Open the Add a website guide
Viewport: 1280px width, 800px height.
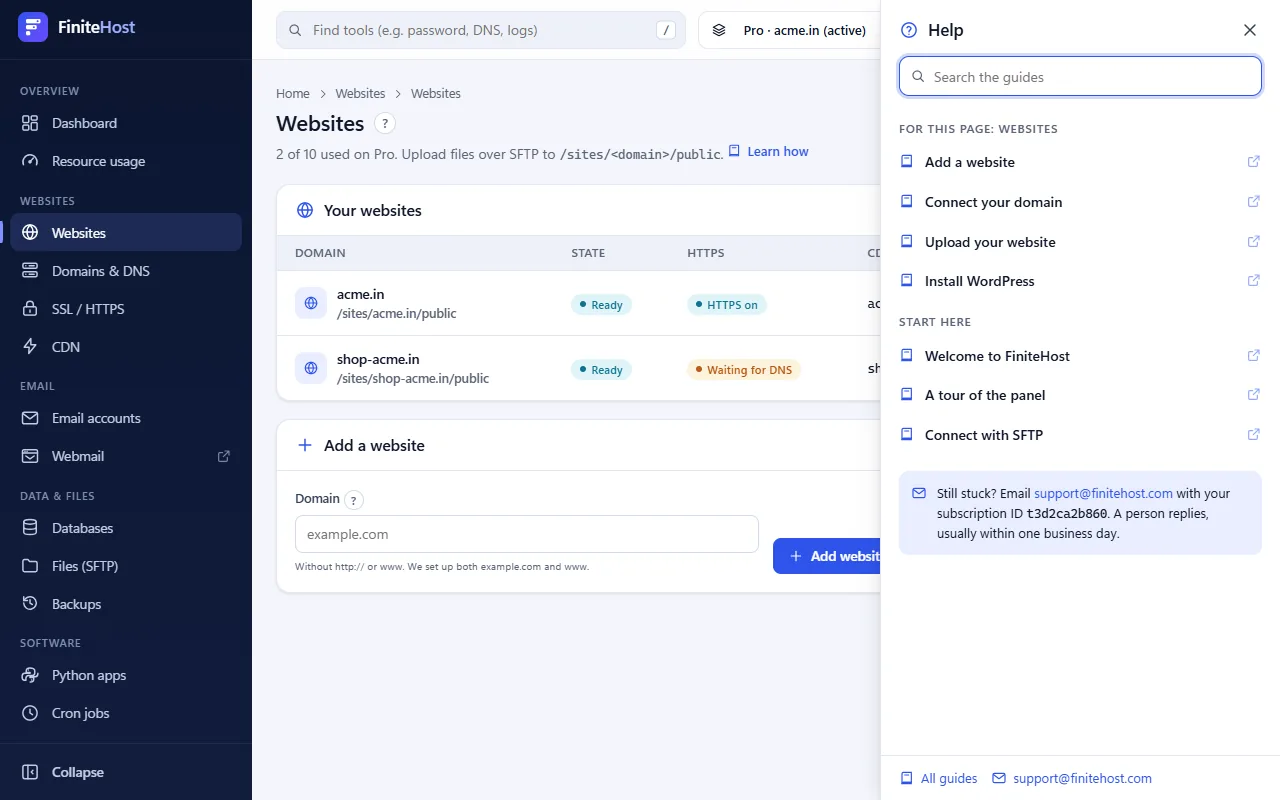point(1080,162)
